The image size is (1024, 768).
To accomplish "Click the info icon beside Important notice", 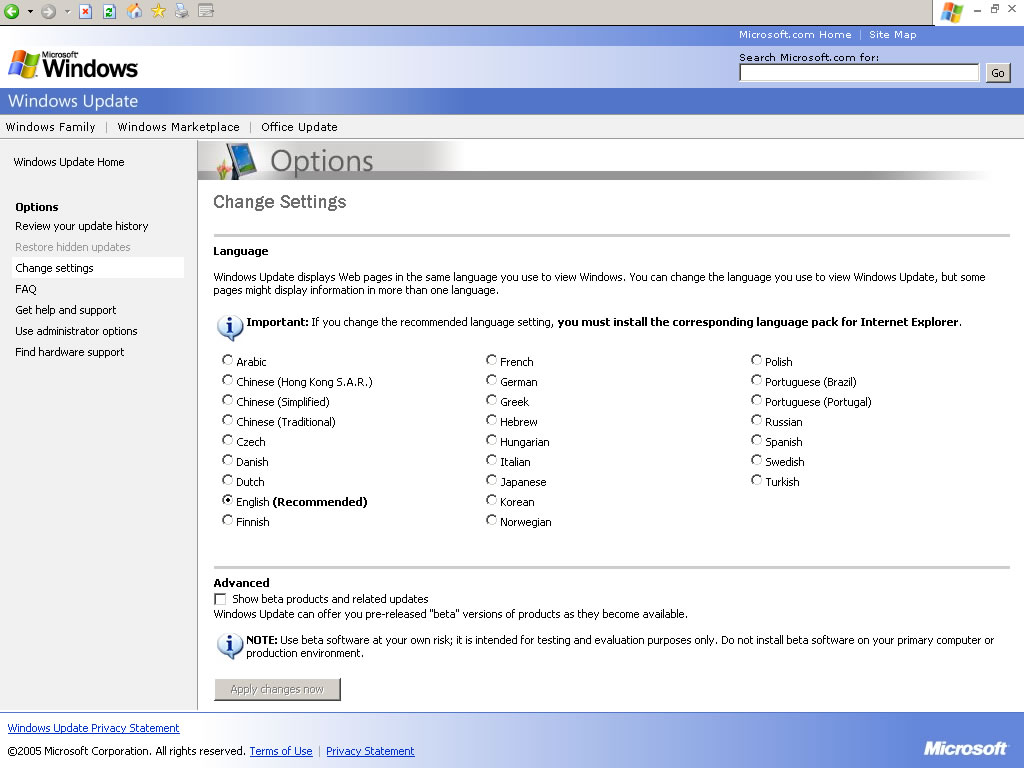I will (230, 327).
